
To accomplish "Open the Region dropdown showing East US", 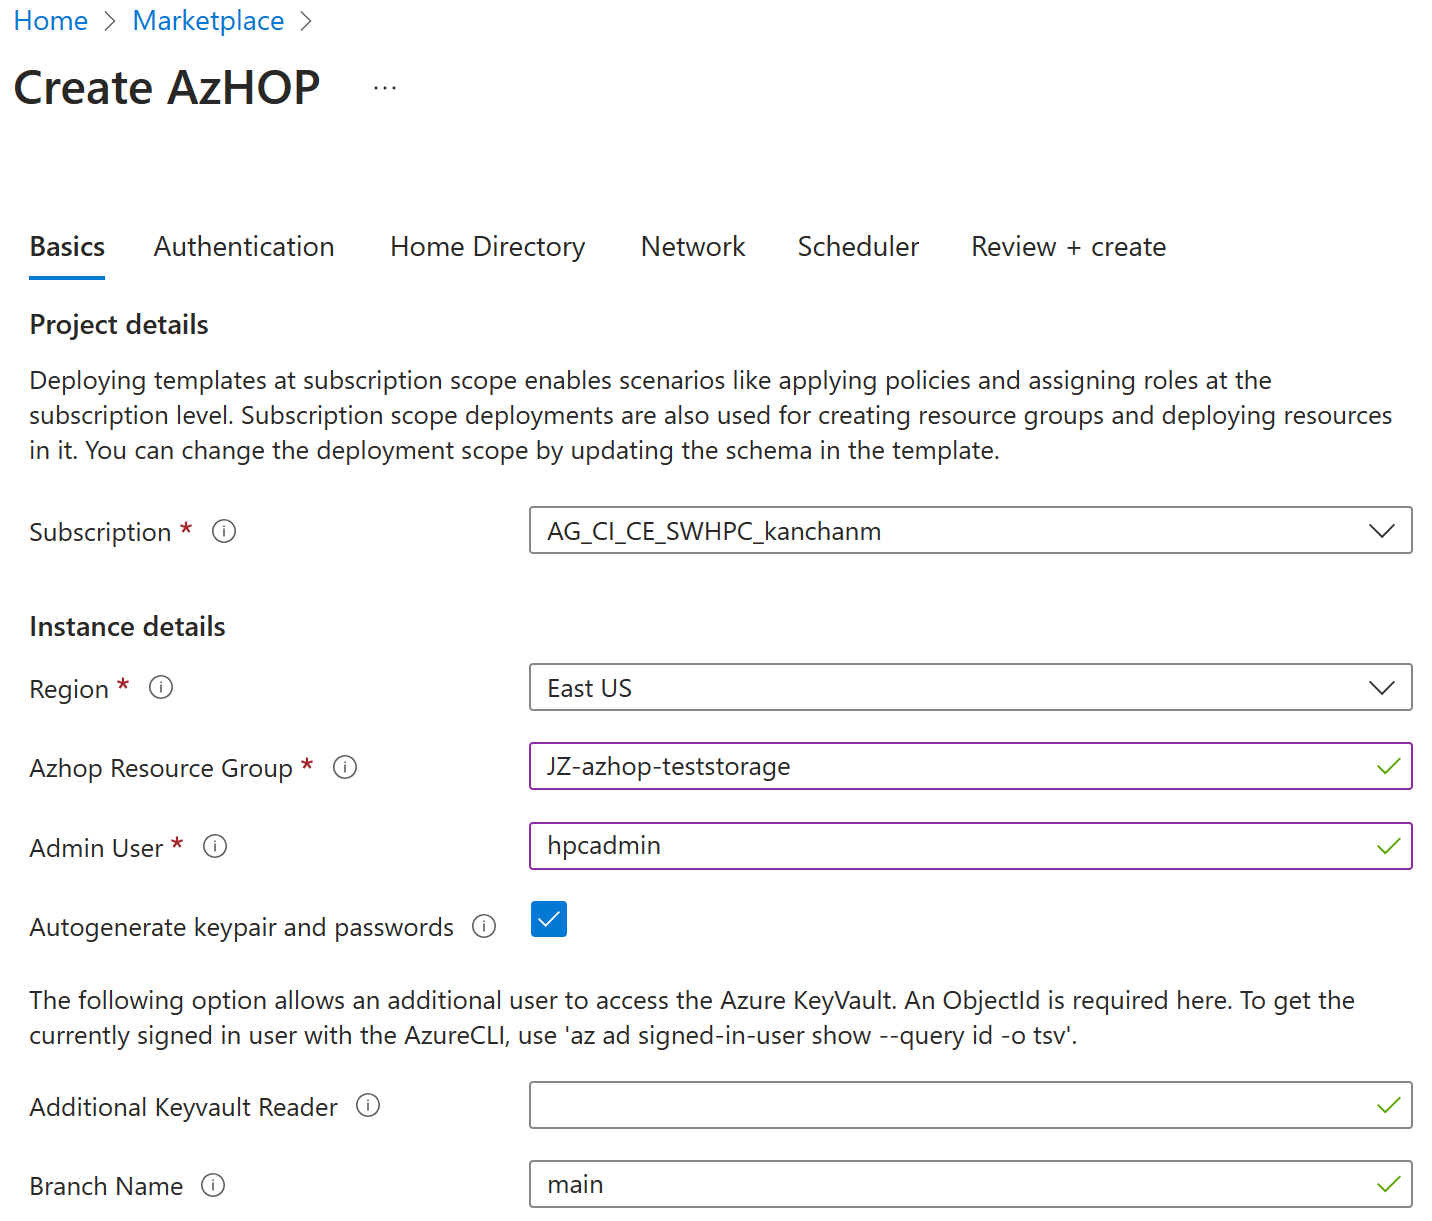I will coord(970,687).
